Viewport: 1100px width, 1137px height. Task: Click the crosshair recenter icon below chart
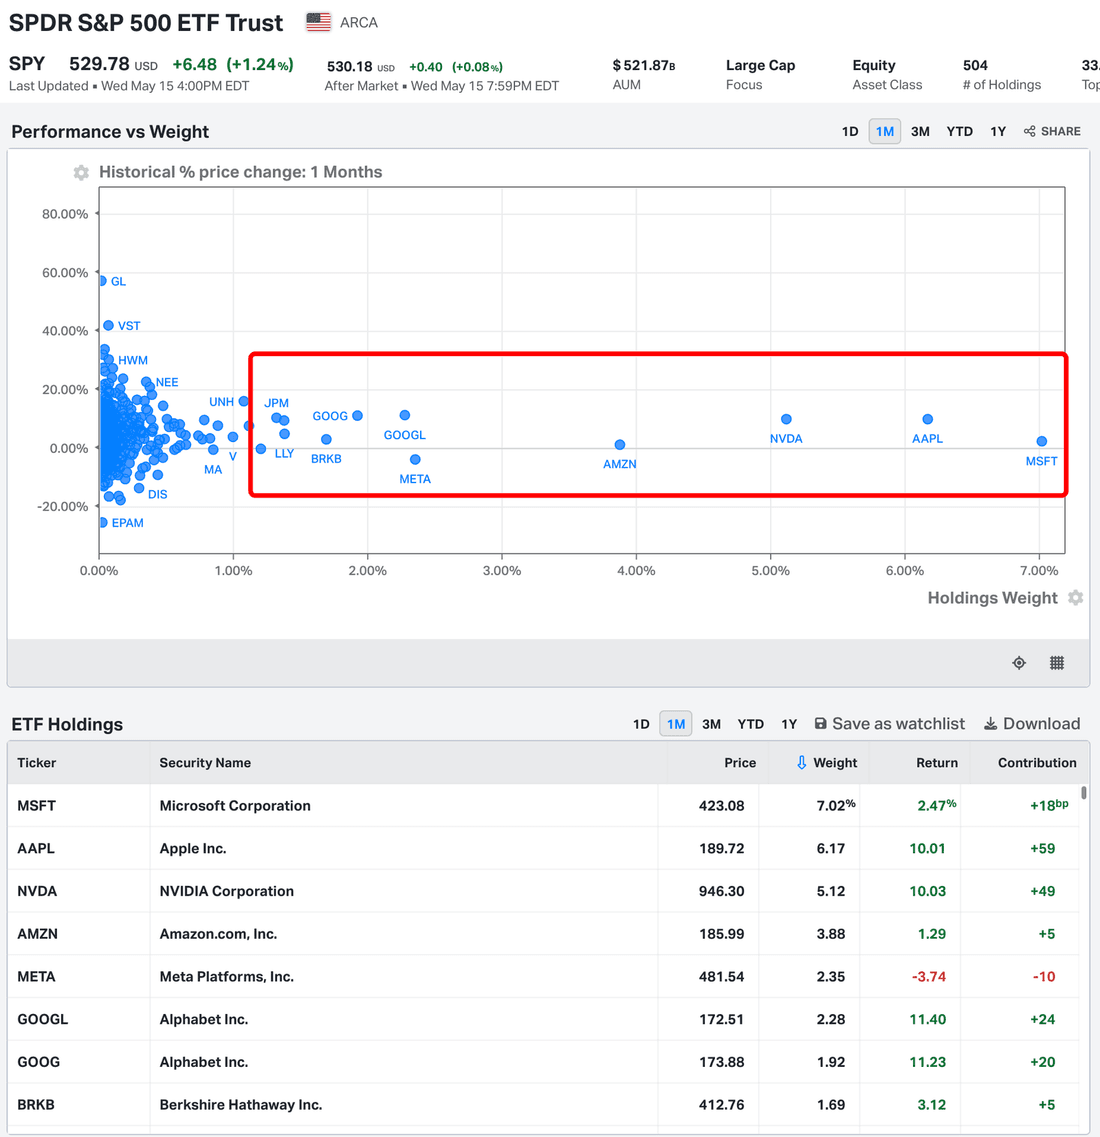[x=1019, y=663]
